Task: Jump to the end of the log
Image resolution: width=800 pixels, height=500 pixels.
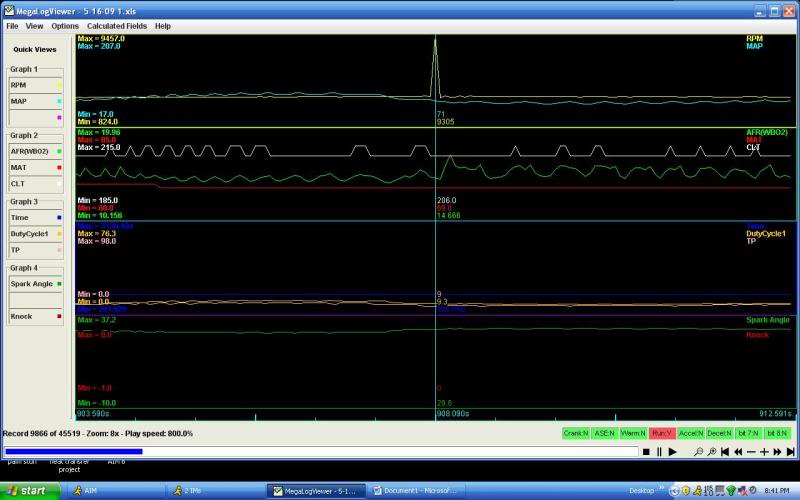Action: [x=790, y=452]
